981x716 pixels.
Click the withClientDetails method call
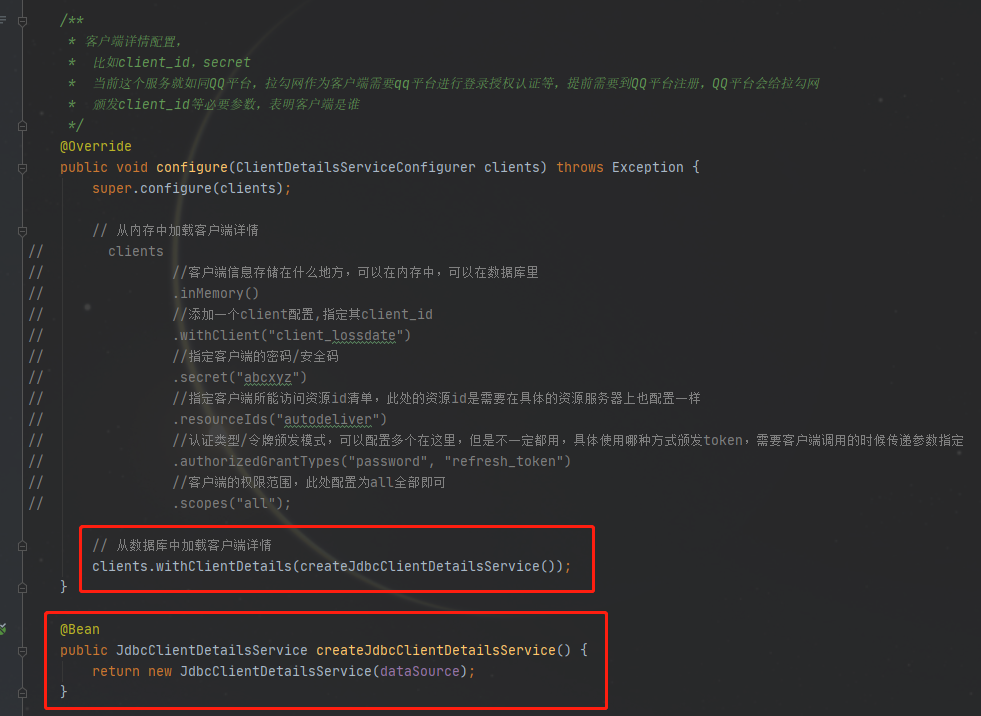point(224,566)
